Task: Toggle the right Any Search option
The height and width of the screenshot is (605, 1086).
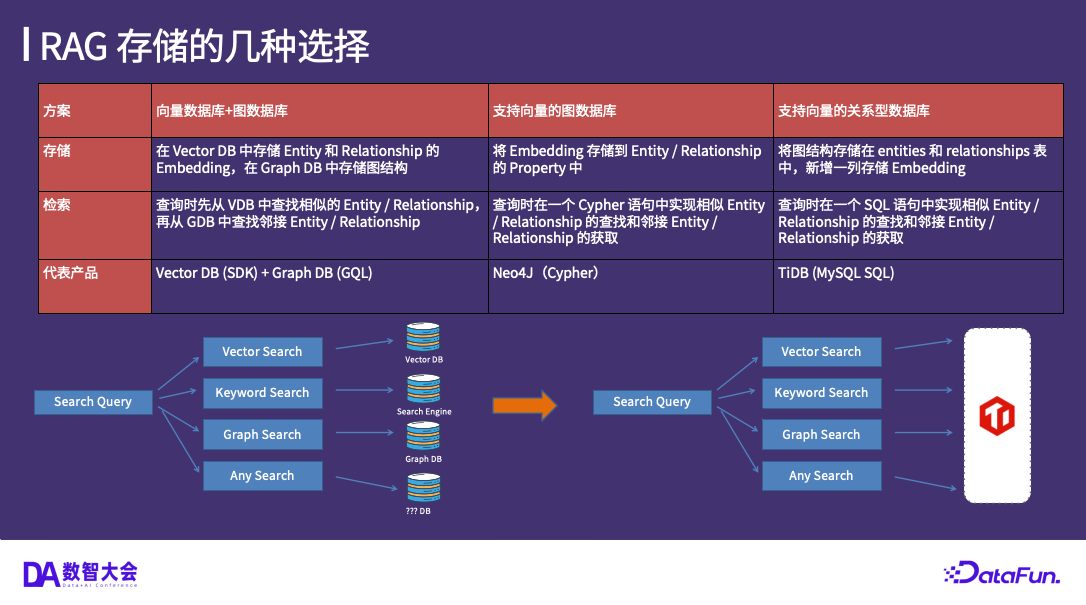Action: (x=822, y=475)
